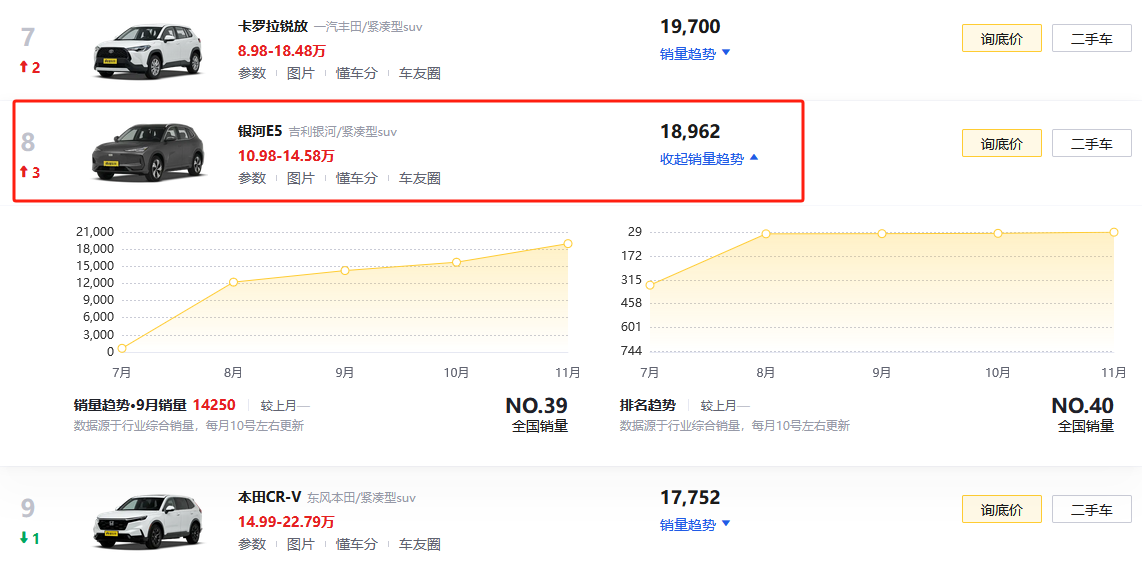Screen dimensions: 1142x566
Task: Click 询底价 button for 本田CR-V
Action: (1001, 508)
